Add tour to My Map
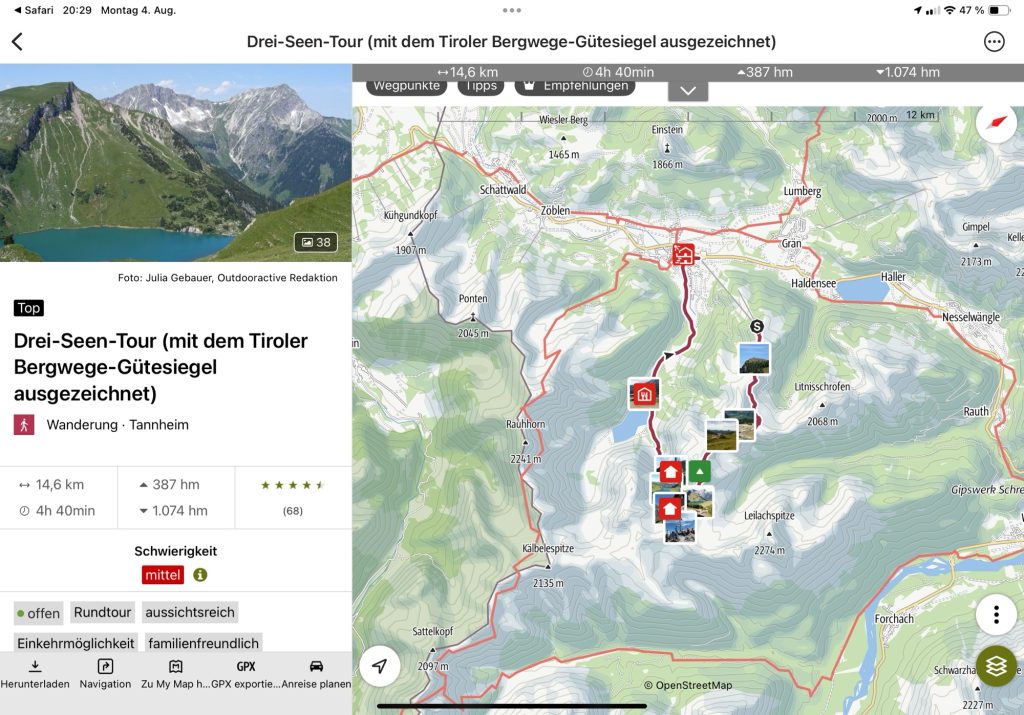 [x=175, y=675]
